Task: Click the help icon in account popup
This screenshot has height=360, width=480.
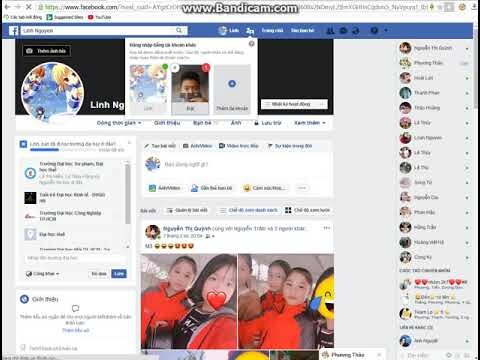Action: point(252,43)
